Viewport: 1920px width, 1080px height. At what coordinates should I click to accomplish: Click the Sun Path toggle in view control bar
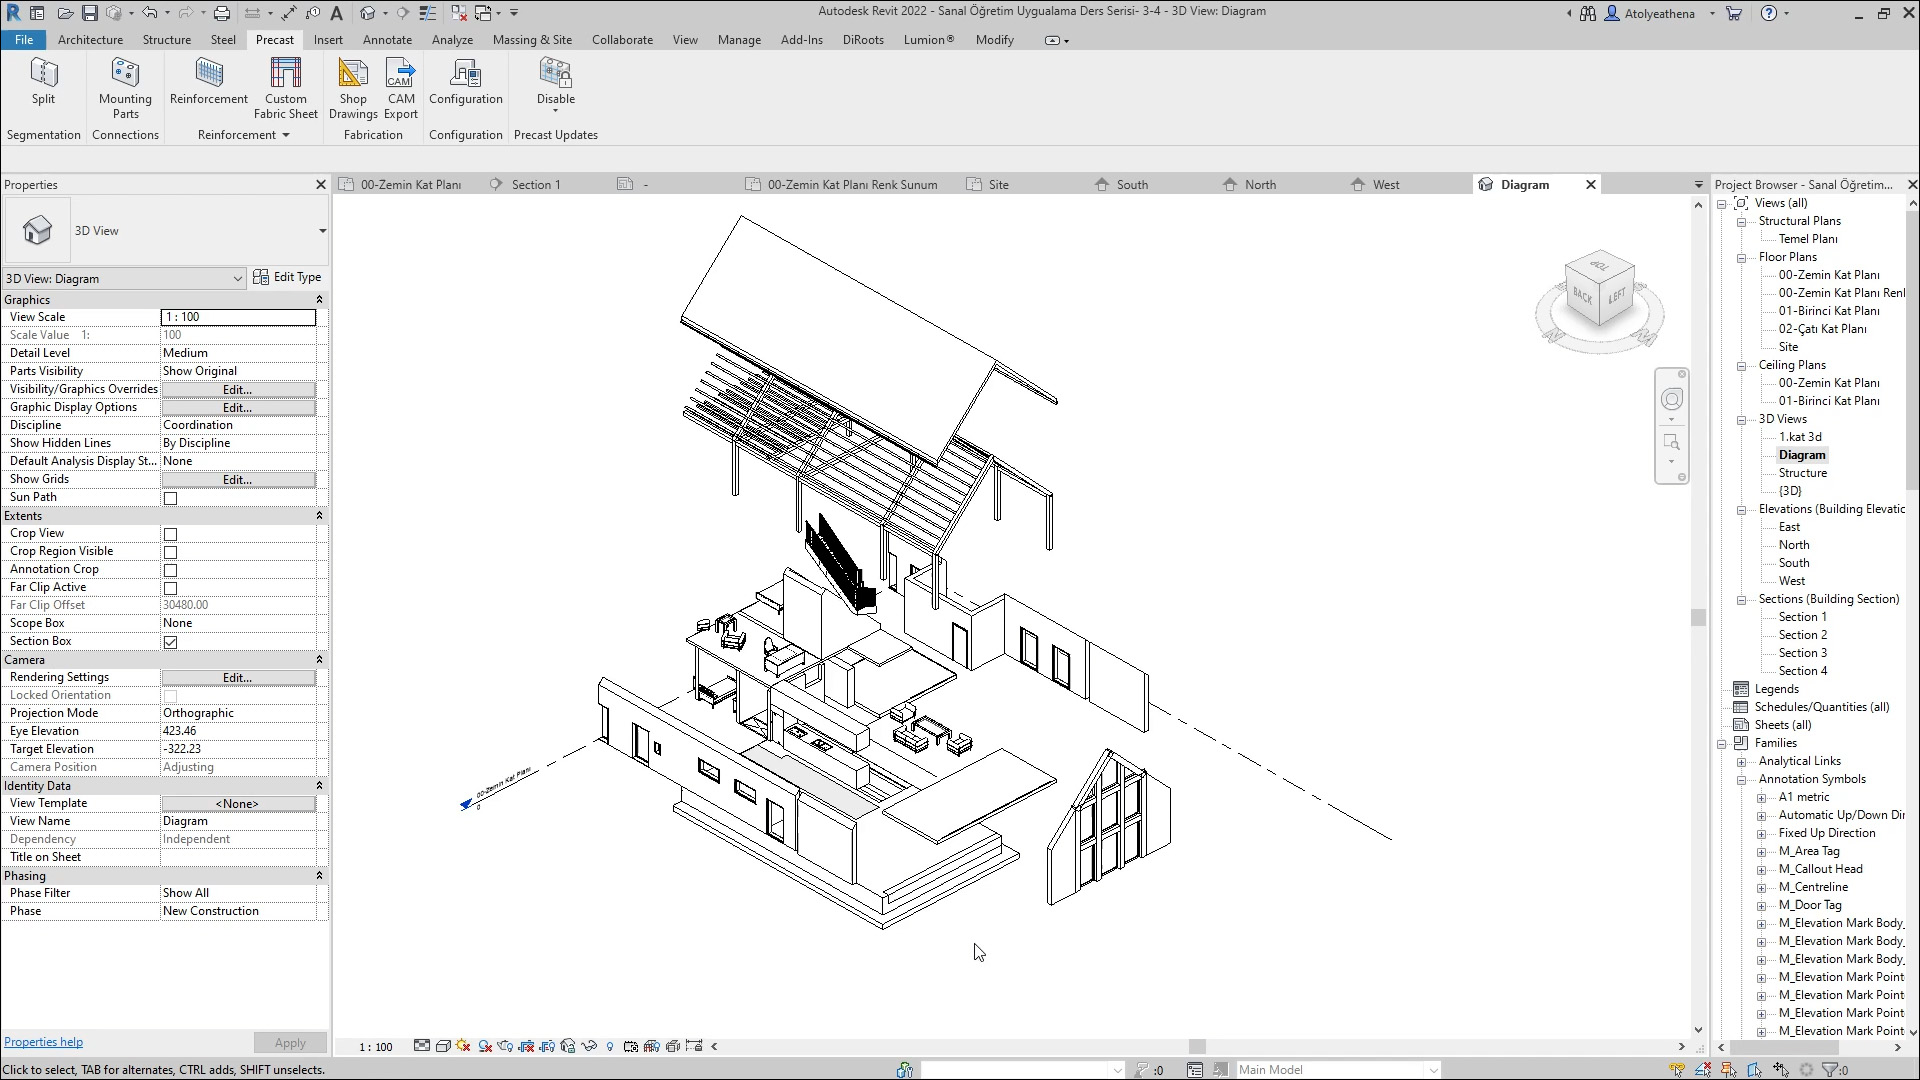(462, 1046)
